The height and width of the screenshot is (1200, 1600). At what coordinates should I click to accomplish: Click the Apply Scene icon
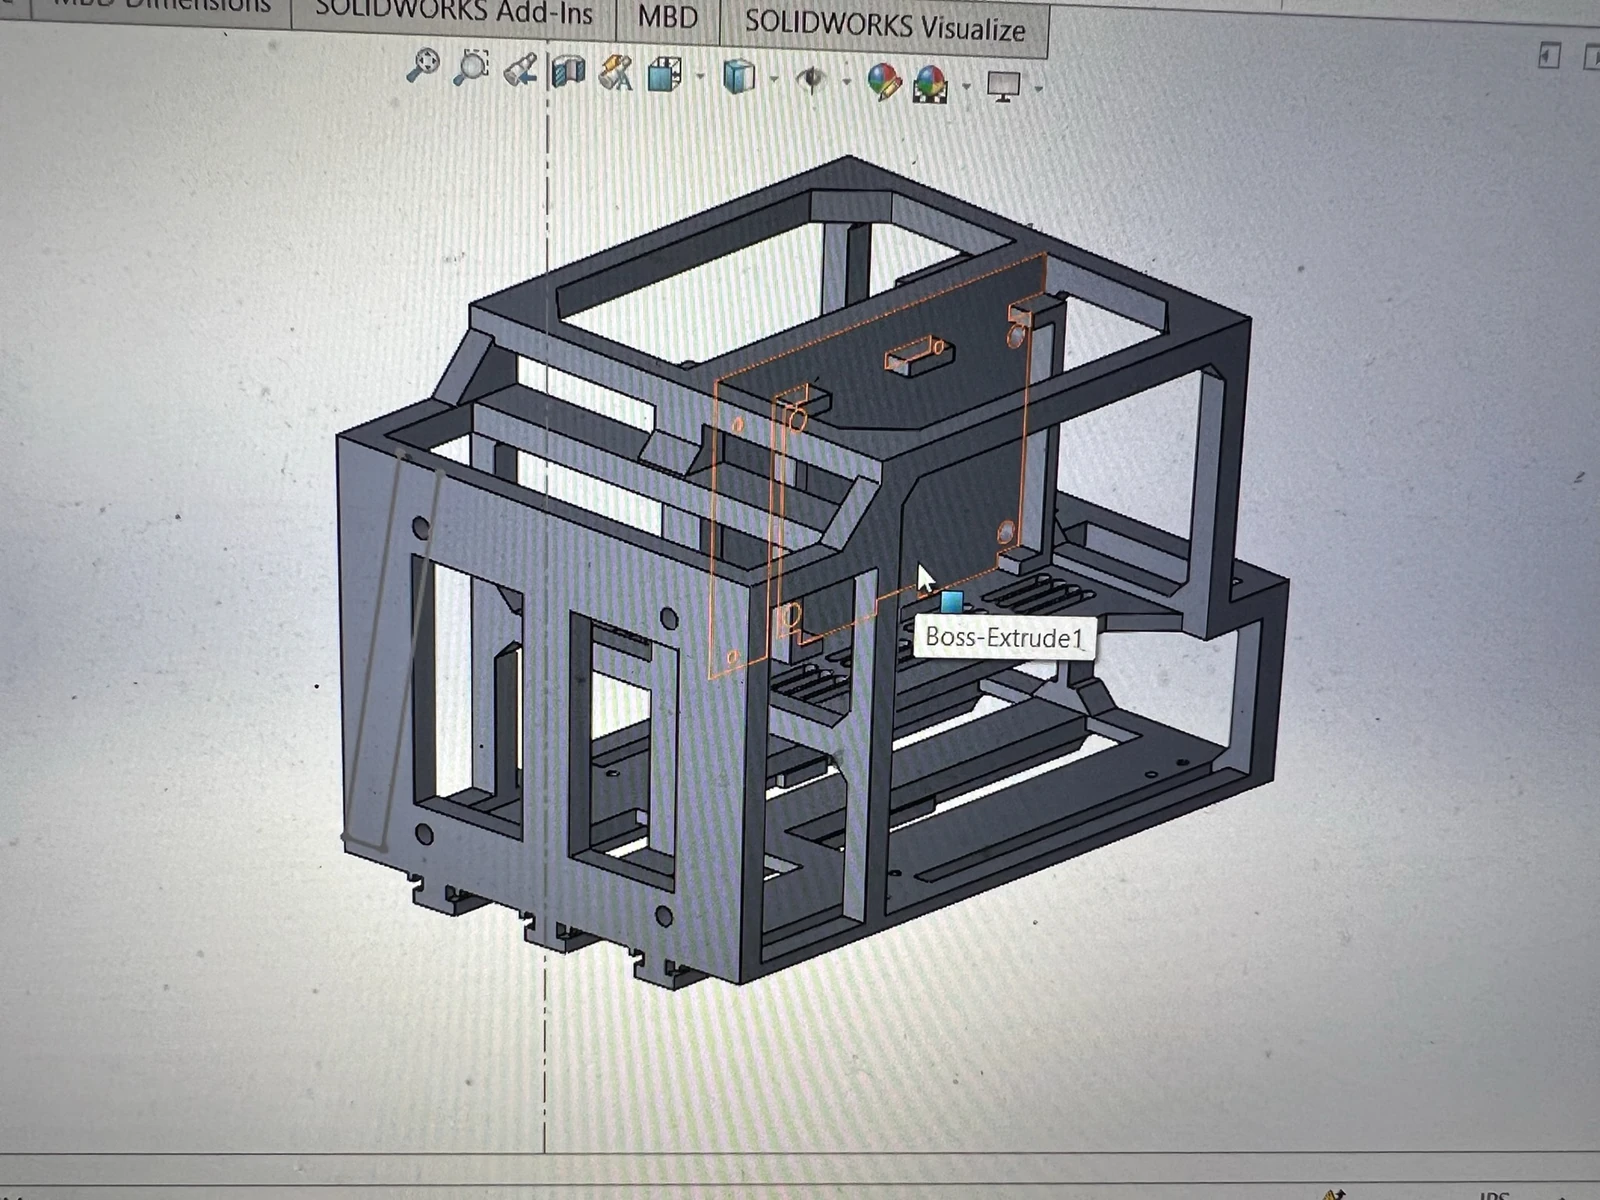click(x=930, y=84)
